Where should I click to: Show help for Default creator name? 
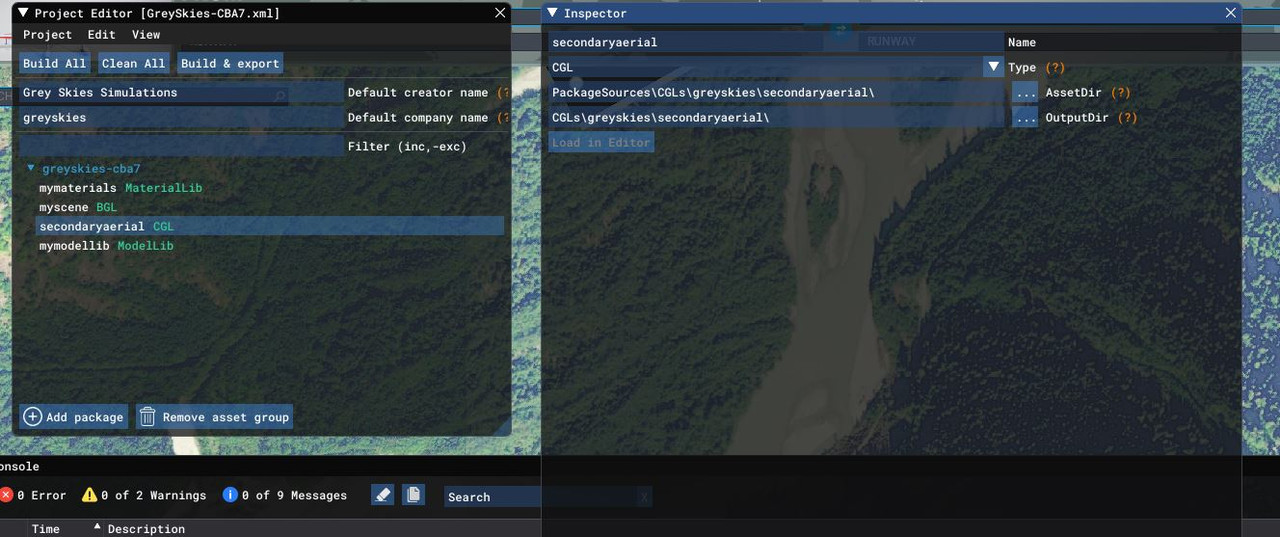pyautogui.click(x=503, y=92)
